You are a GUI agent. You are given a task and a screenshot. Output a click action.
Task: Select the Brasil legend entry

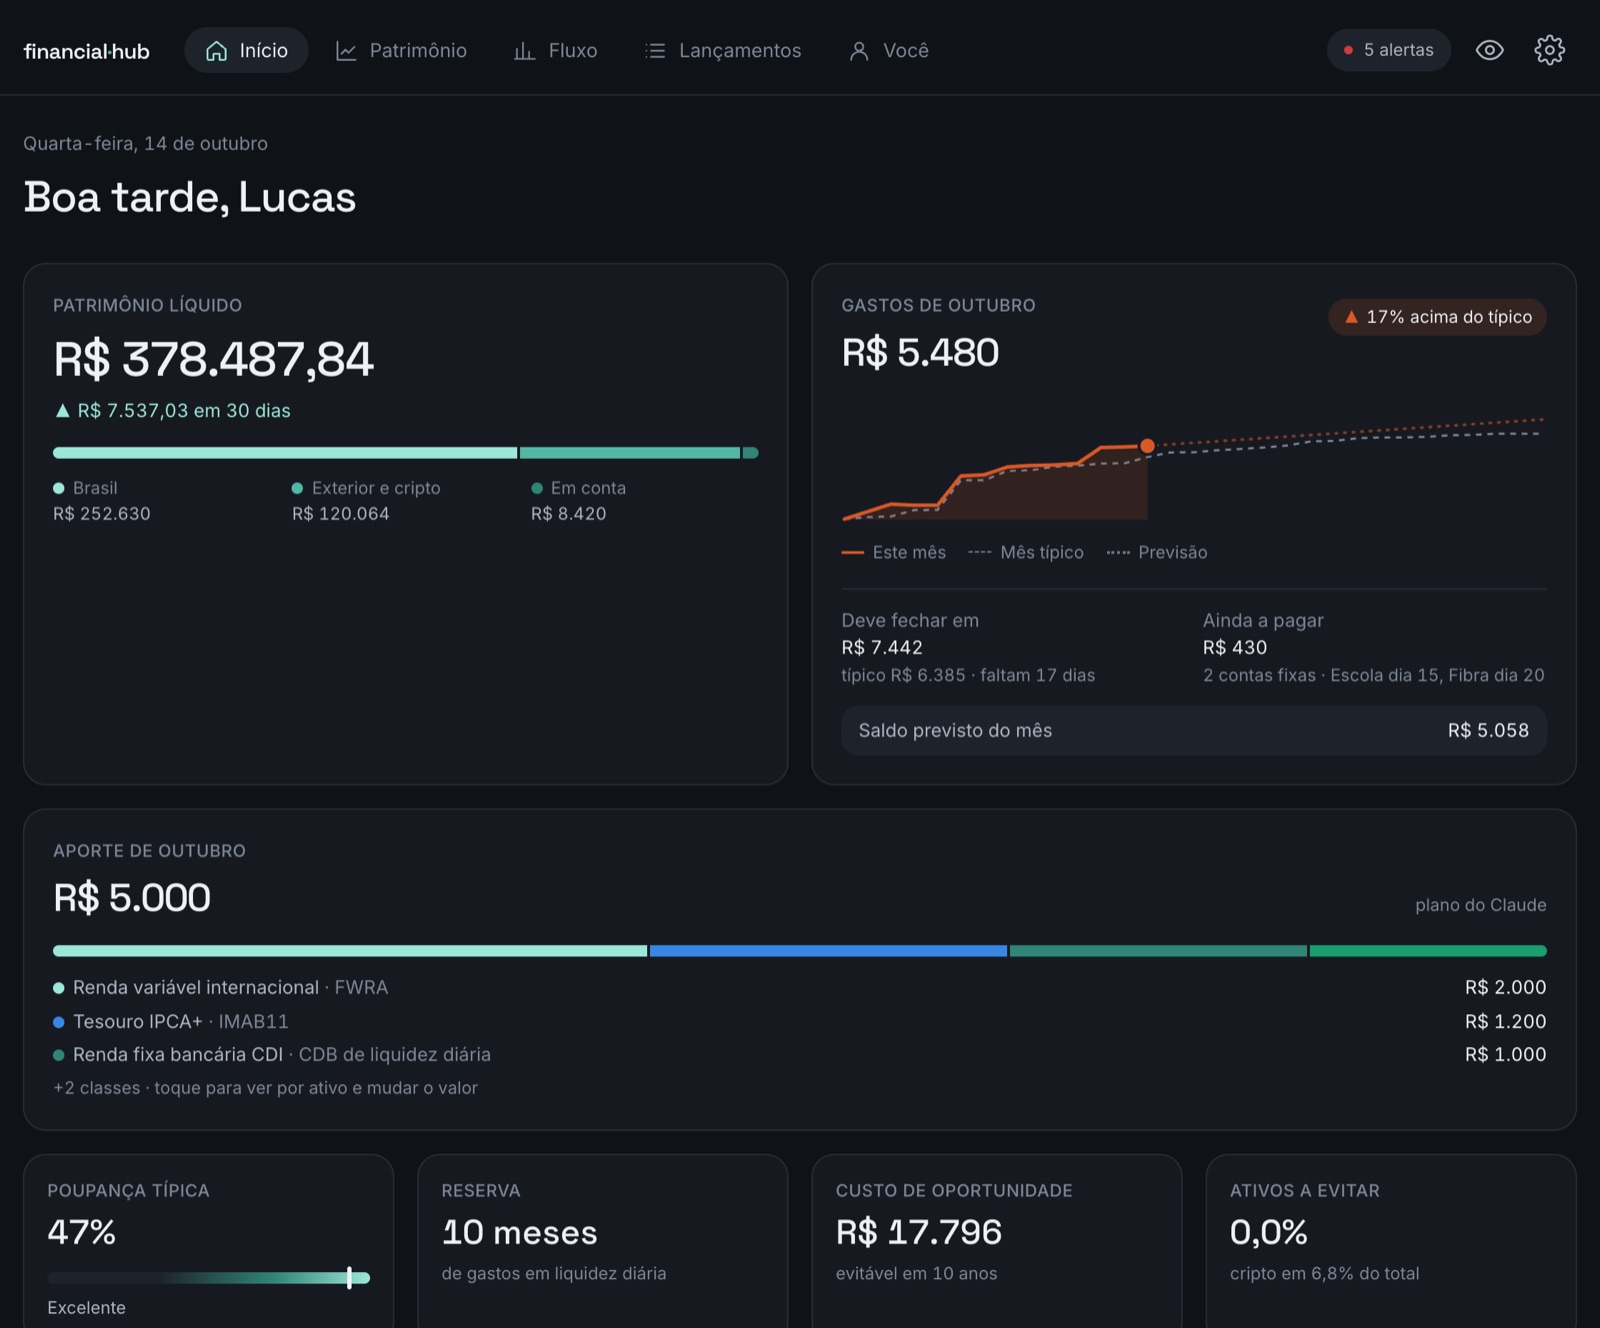pos(101,501)
